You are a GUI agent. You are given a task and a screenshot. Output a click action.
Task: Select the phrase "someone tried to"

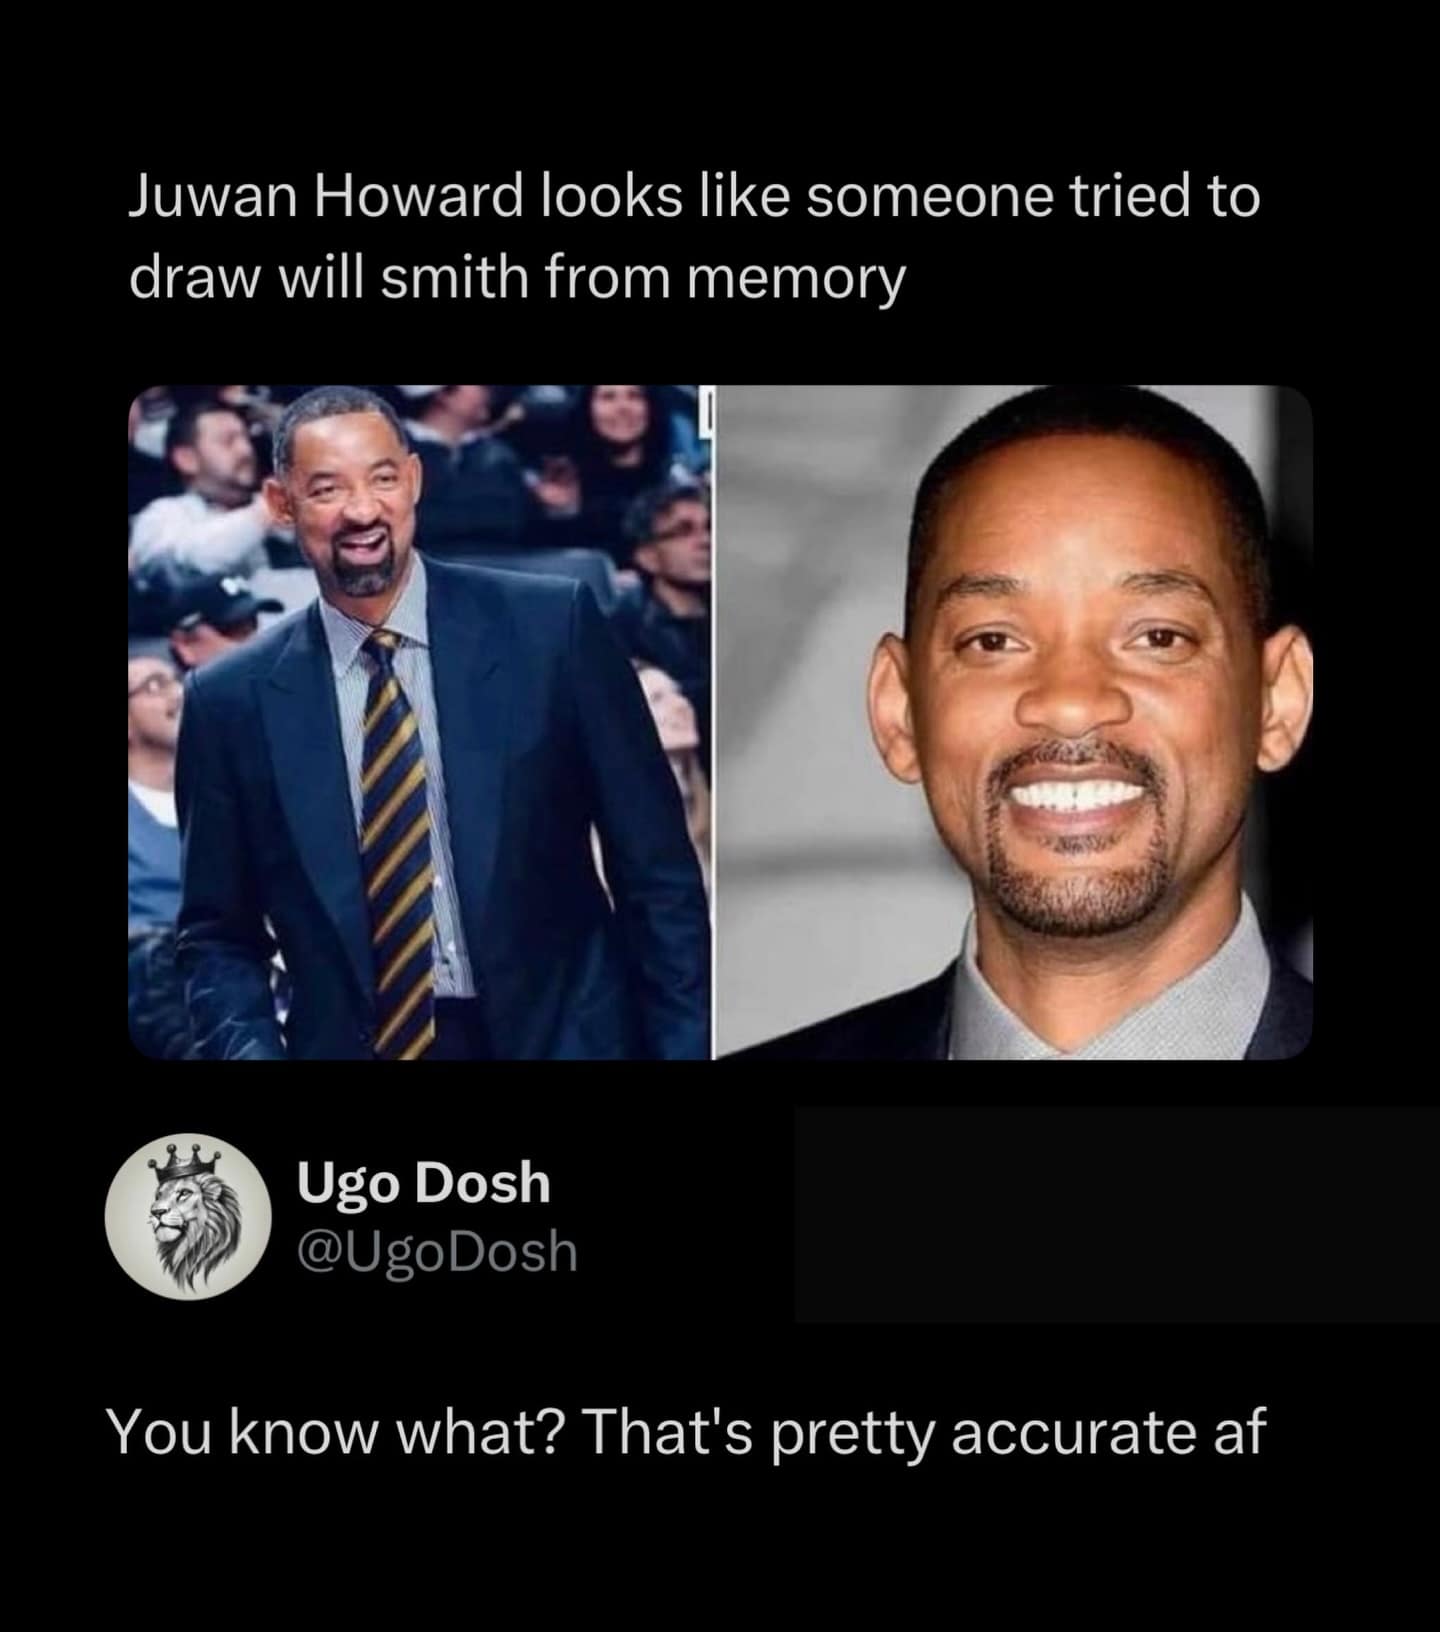1032,196
